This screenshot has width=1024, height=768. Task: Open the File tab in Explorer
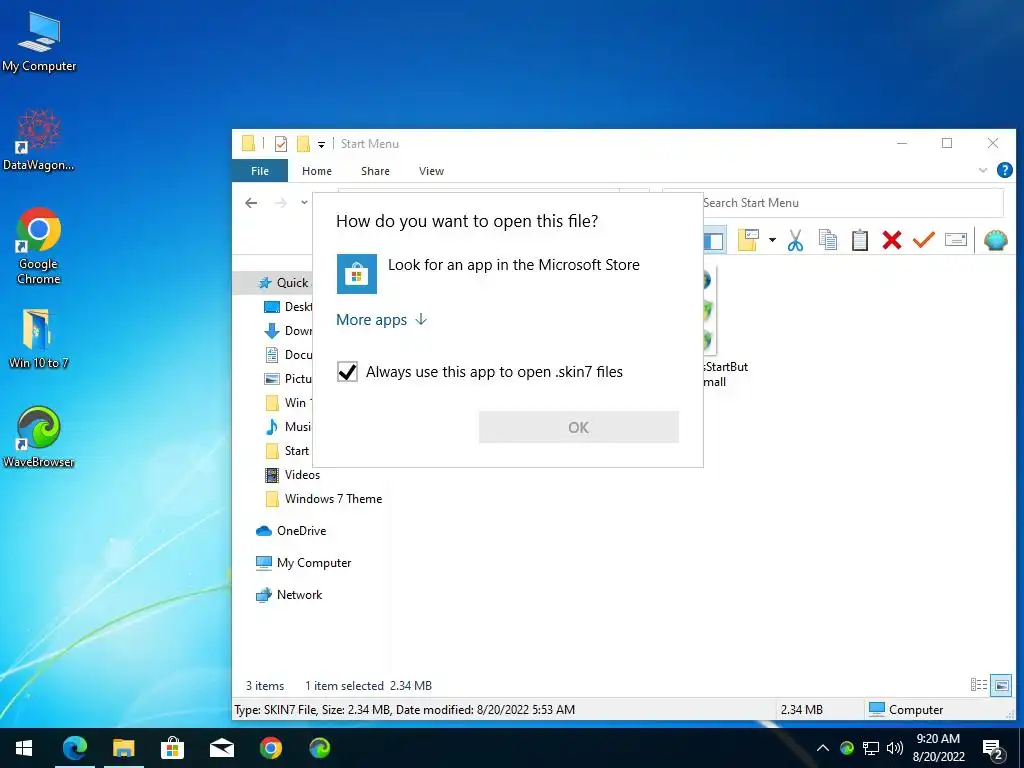pyautogui.click(x=260, y=171)
